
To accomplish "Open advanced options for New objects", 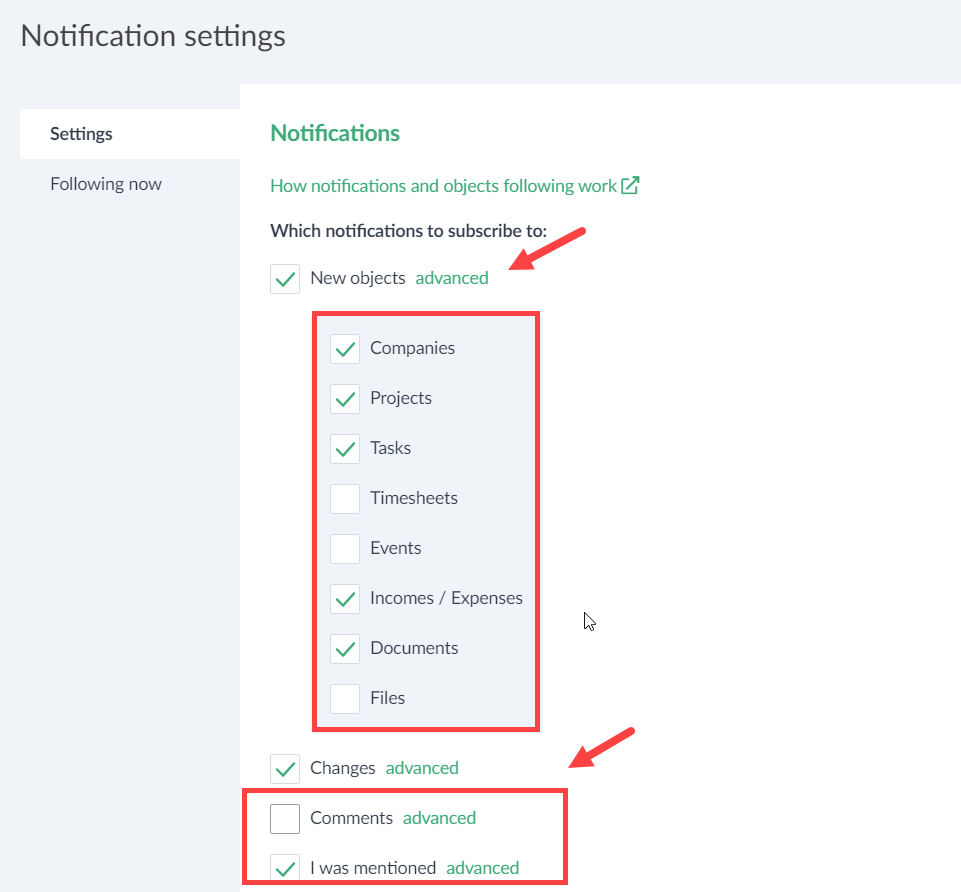I will point(451,278).
